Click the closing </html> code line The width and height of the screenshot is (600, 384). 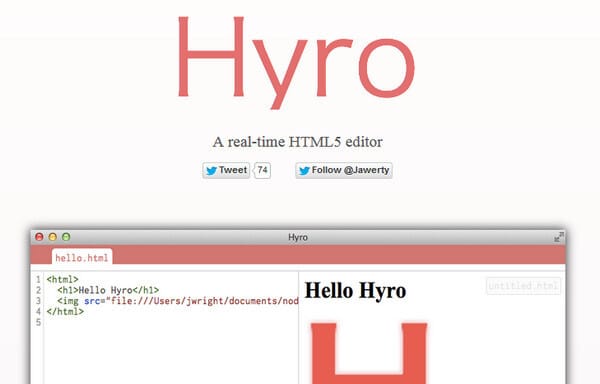click(x=65, y=311)
